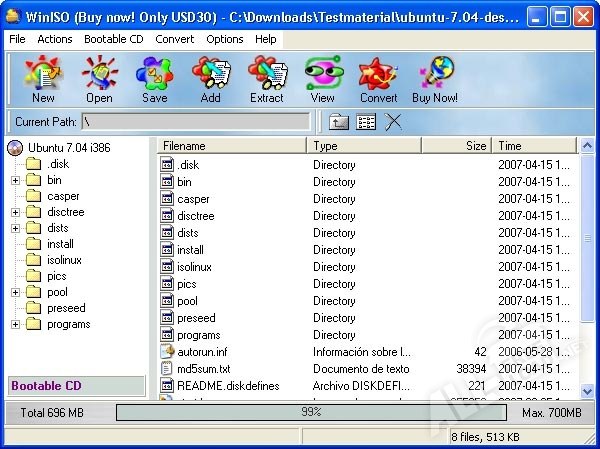Expand the bin folder in tree
The image size is (600, 449).
click(x=16, y=180)
